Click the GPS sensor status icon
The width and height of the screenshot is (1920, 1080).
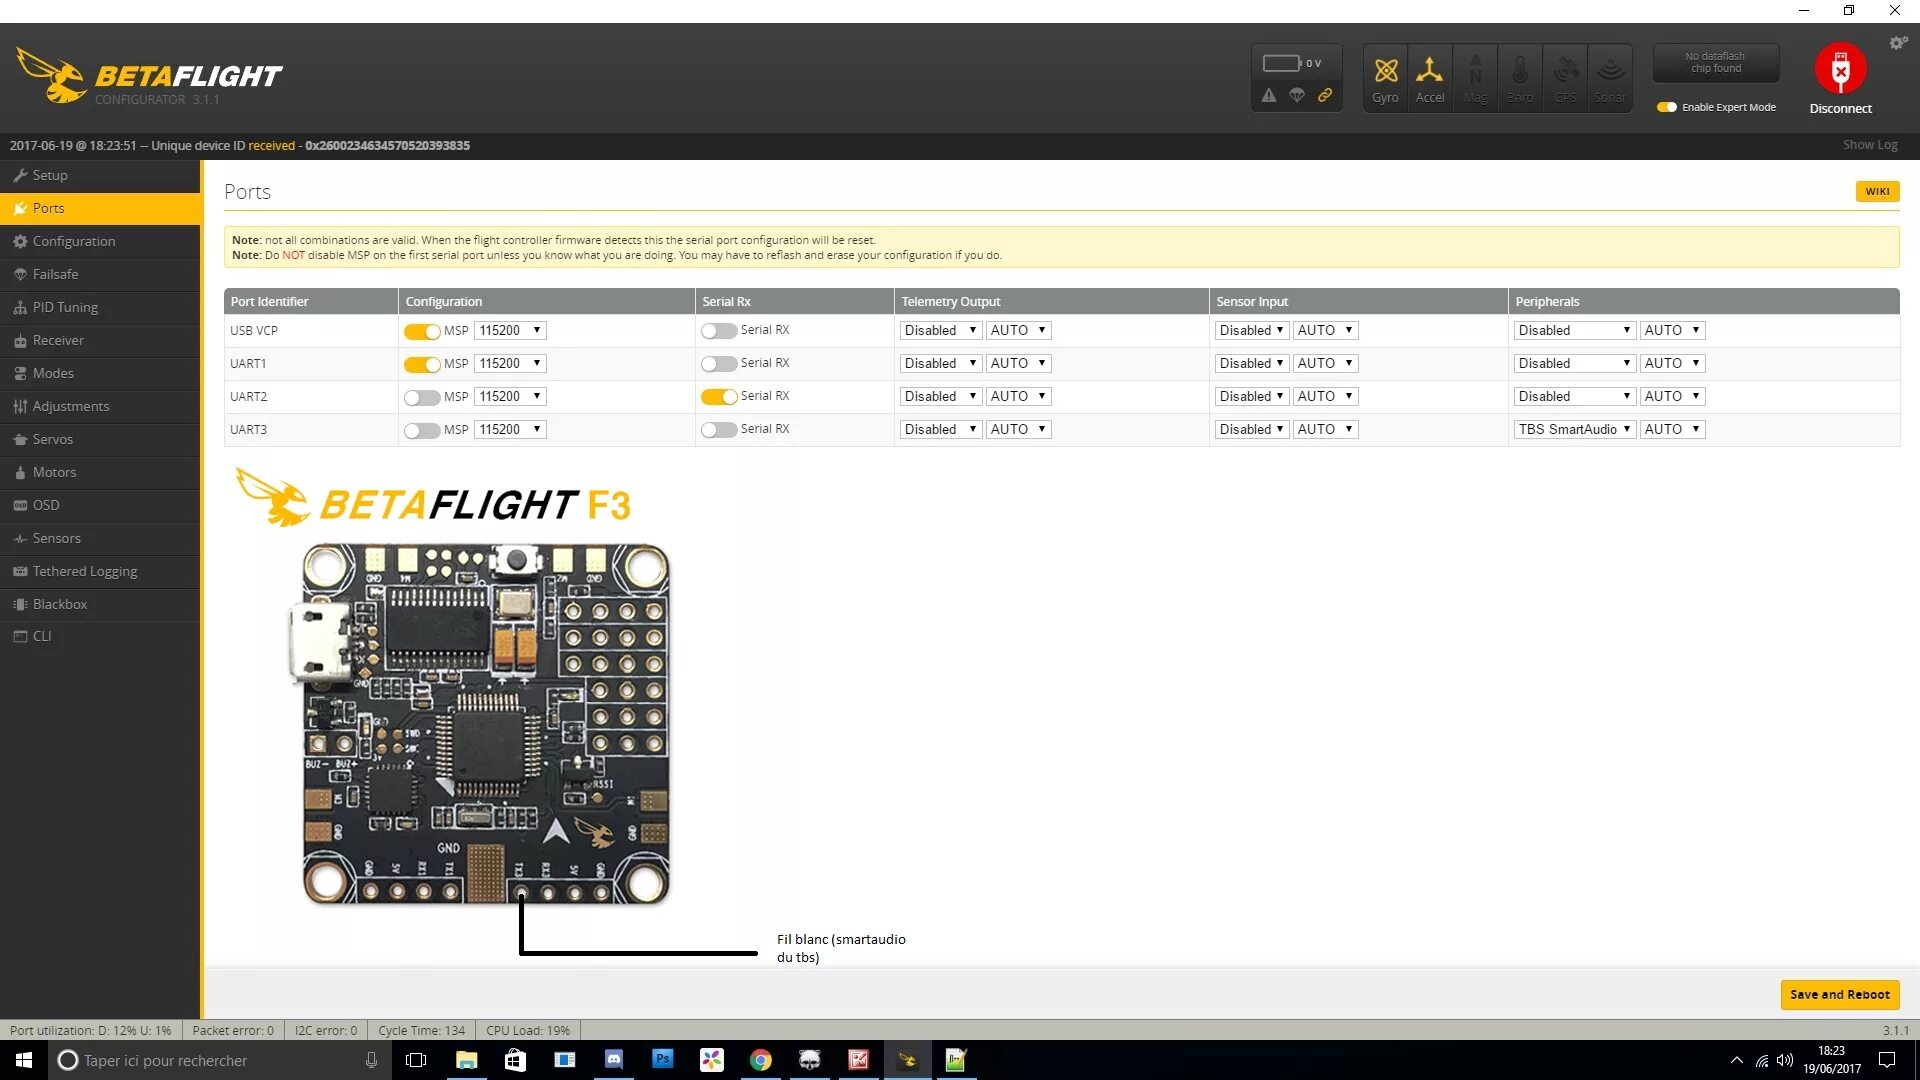click(1565, 72)
